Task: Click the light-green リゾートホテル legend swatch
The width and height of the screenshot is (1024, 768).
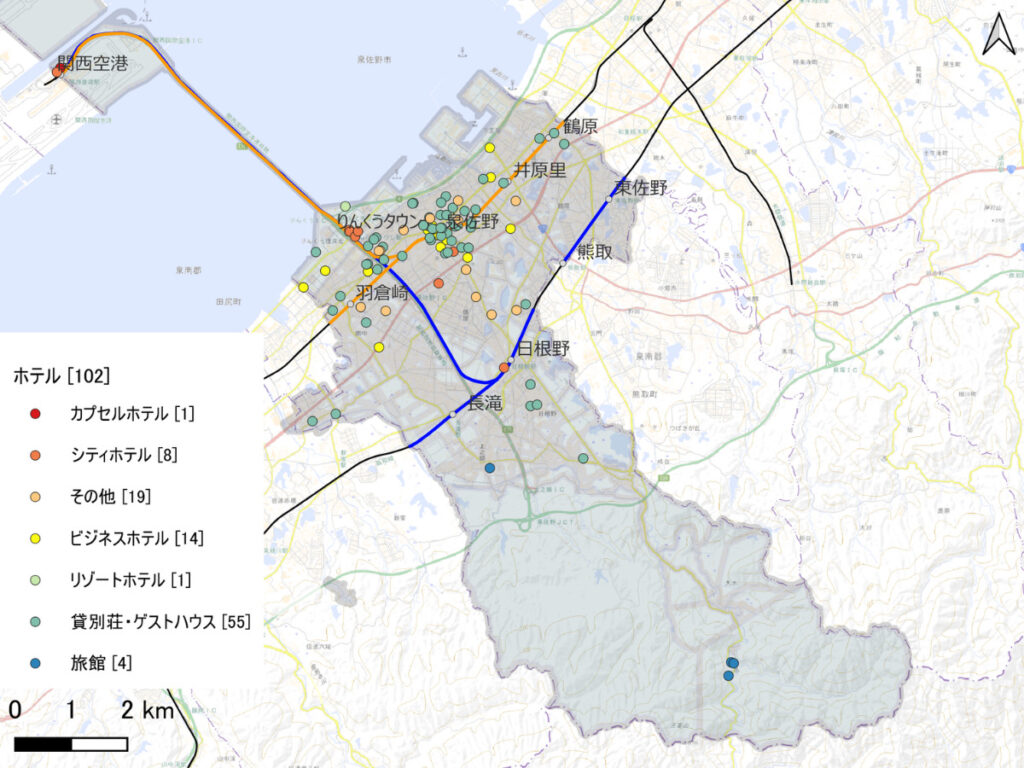Action: (x=35, y=580)
